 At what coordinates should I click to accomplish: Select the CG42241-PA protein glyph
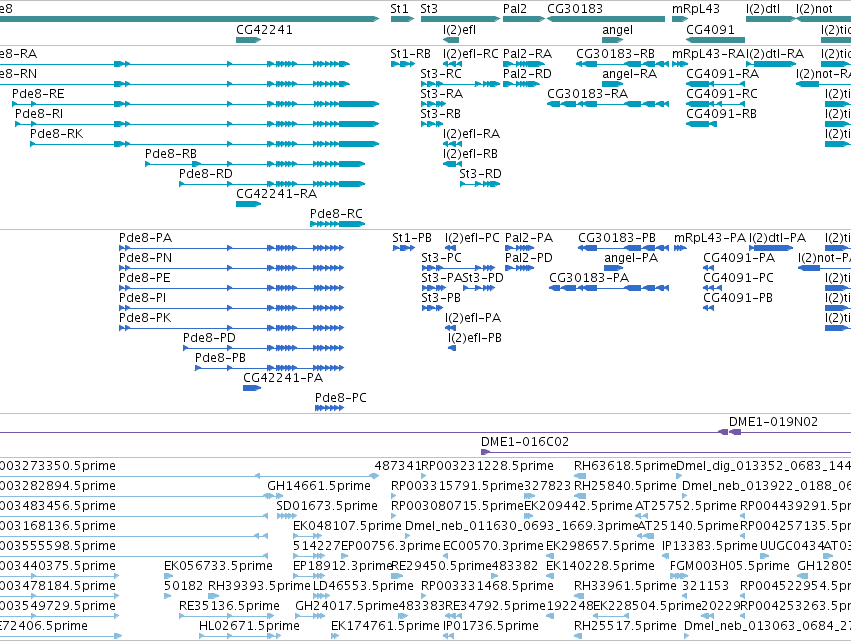pos(252,388)
